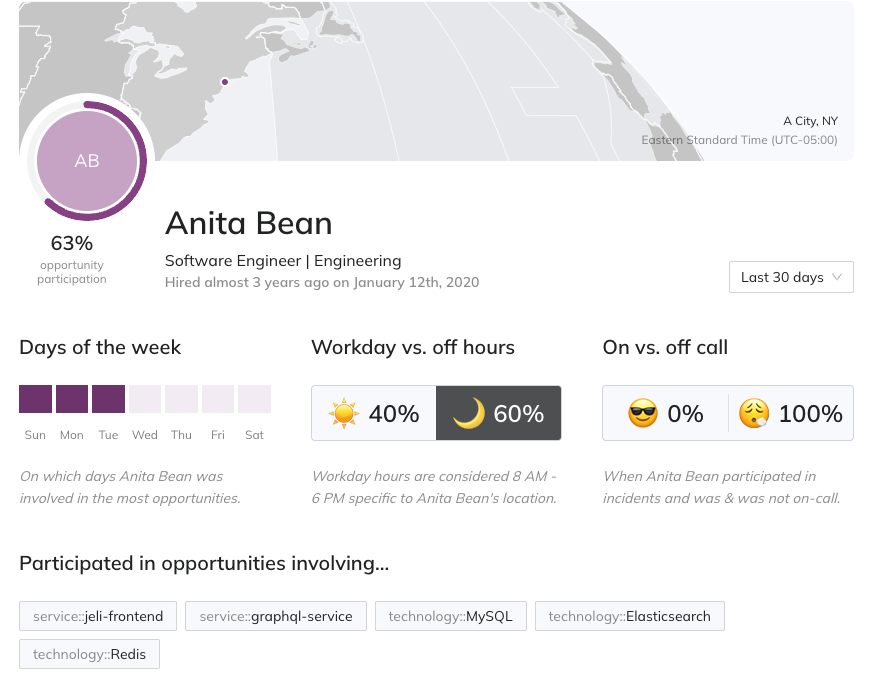Open the technology::MySQL tag

point(450,616)
